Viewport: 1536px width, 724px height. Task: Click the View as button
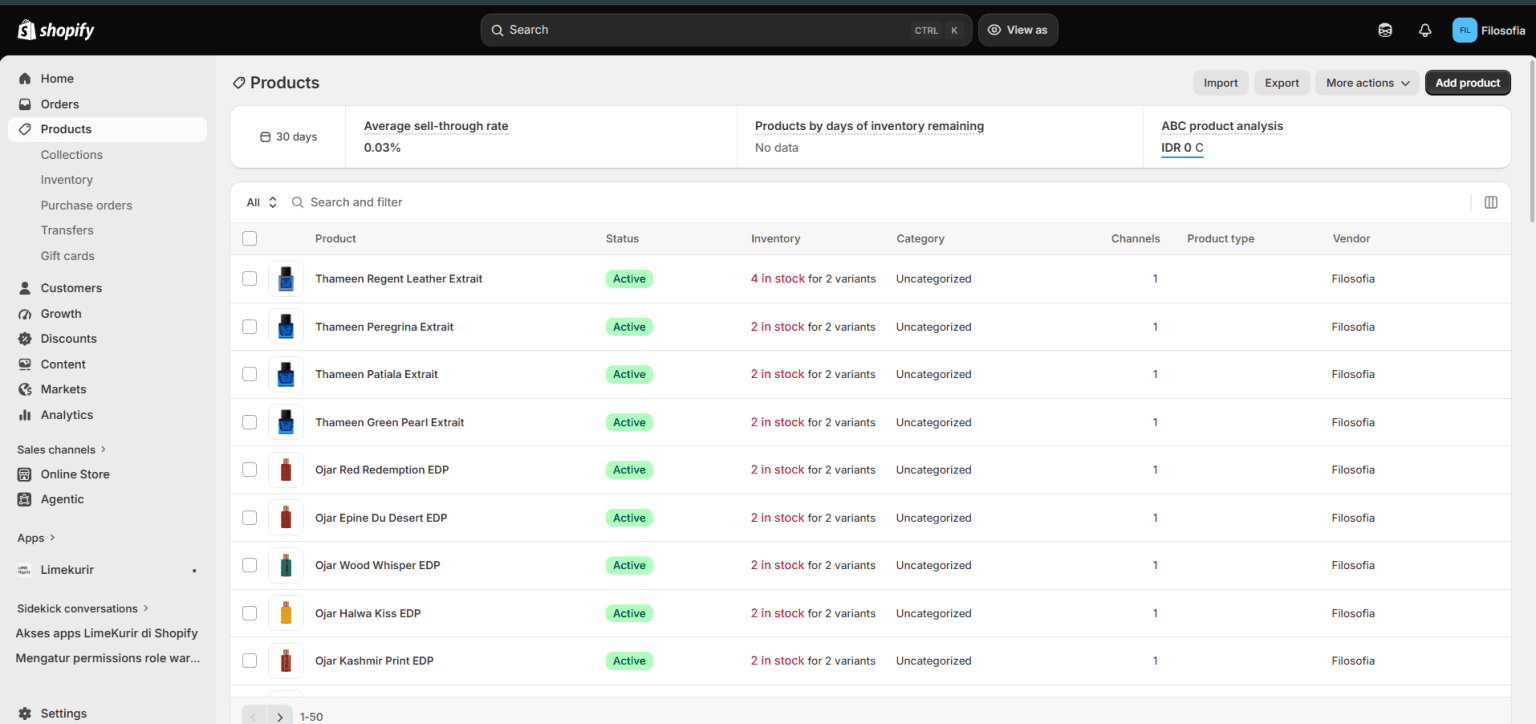[x=1018, y=30]
